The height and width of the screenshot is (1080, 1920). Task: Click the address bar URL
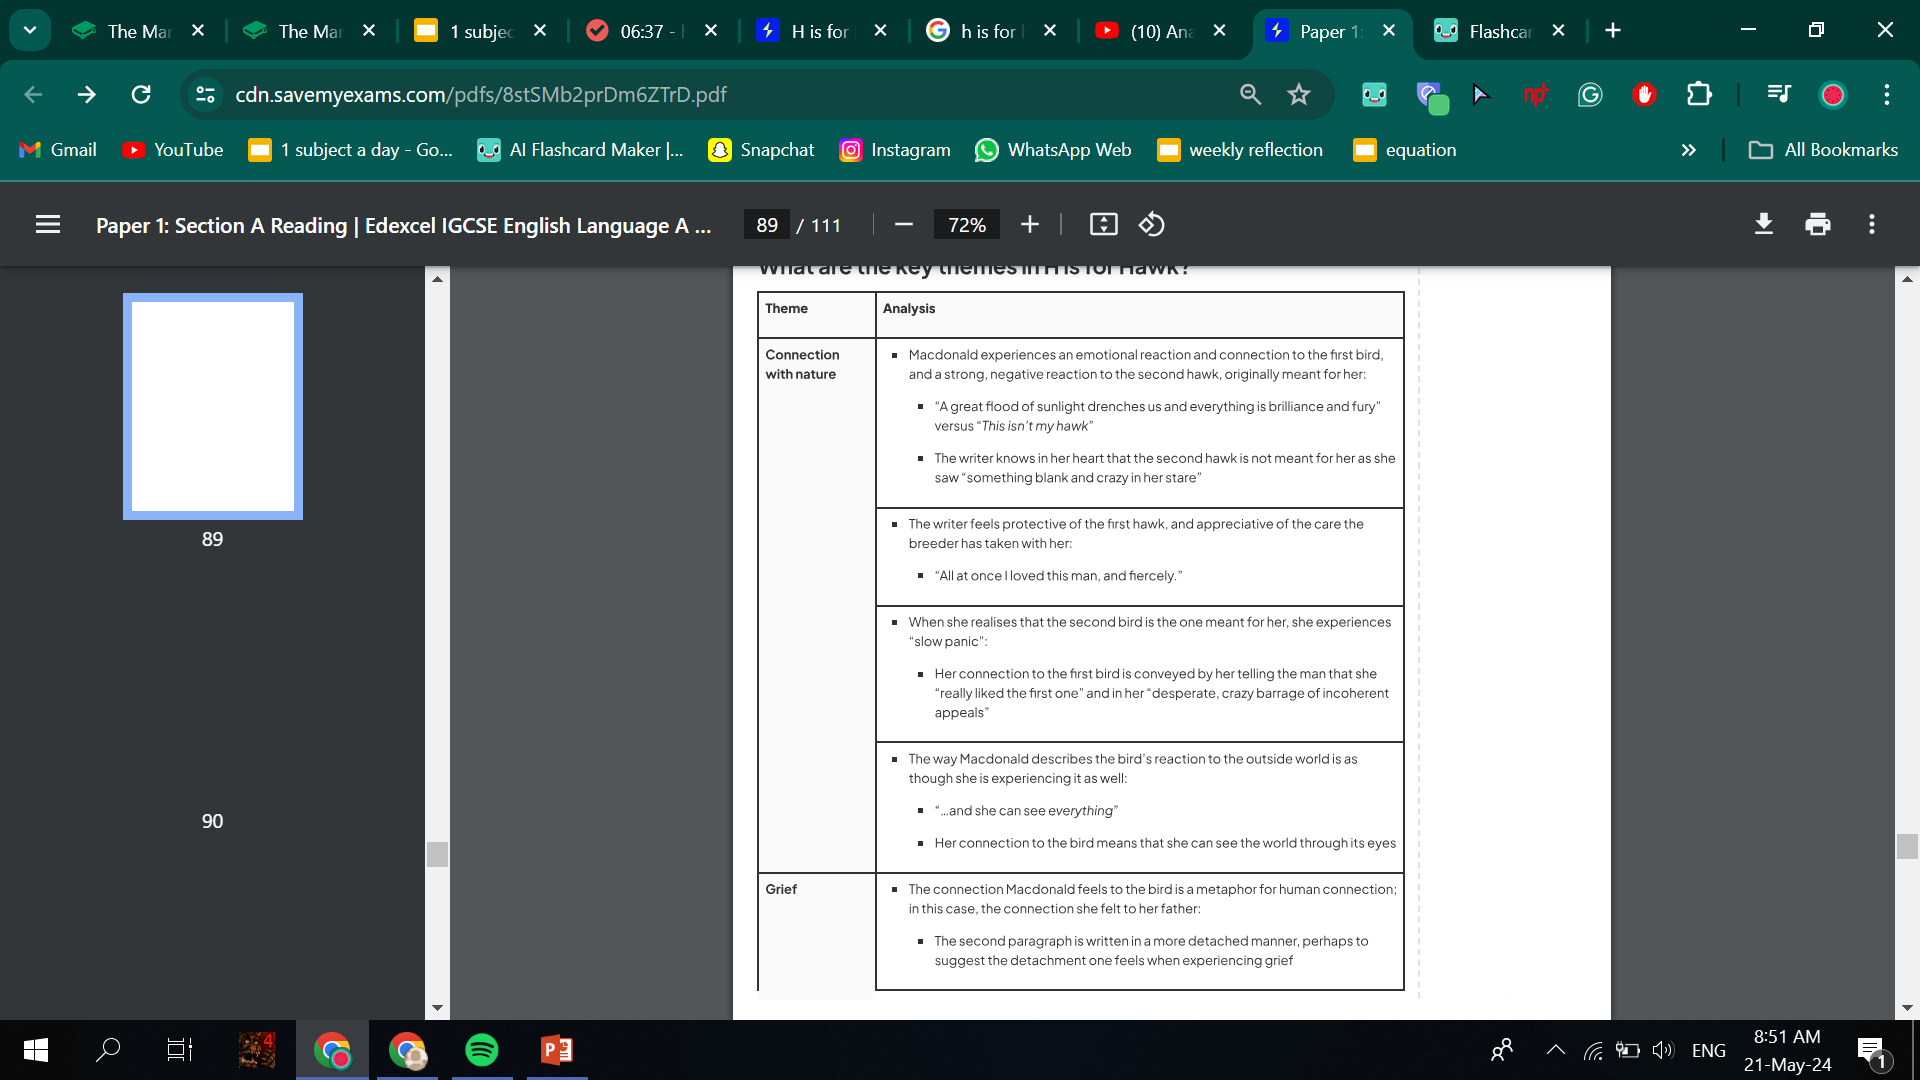(x=480, y=94)
